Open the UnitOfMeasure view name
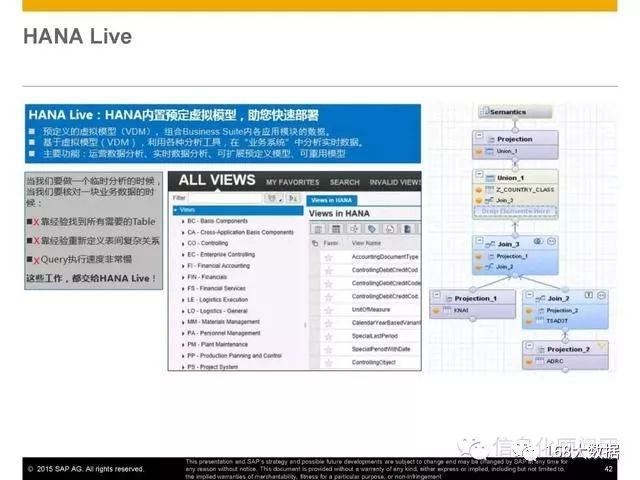 pyautogui.click(x=371, y=309)
